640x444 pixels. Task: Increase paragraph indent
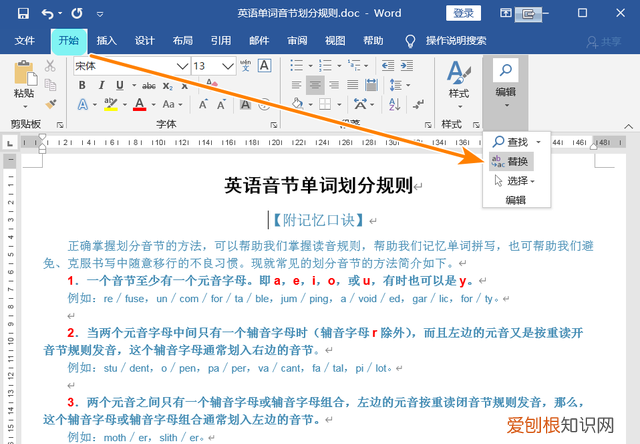coord(407,66)
